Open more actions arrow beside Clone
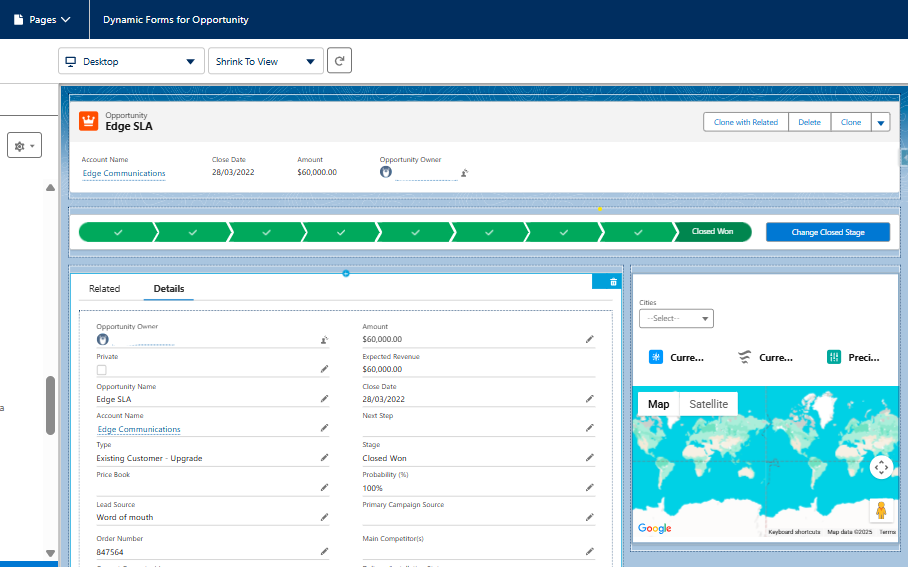 tap(880, 122)
